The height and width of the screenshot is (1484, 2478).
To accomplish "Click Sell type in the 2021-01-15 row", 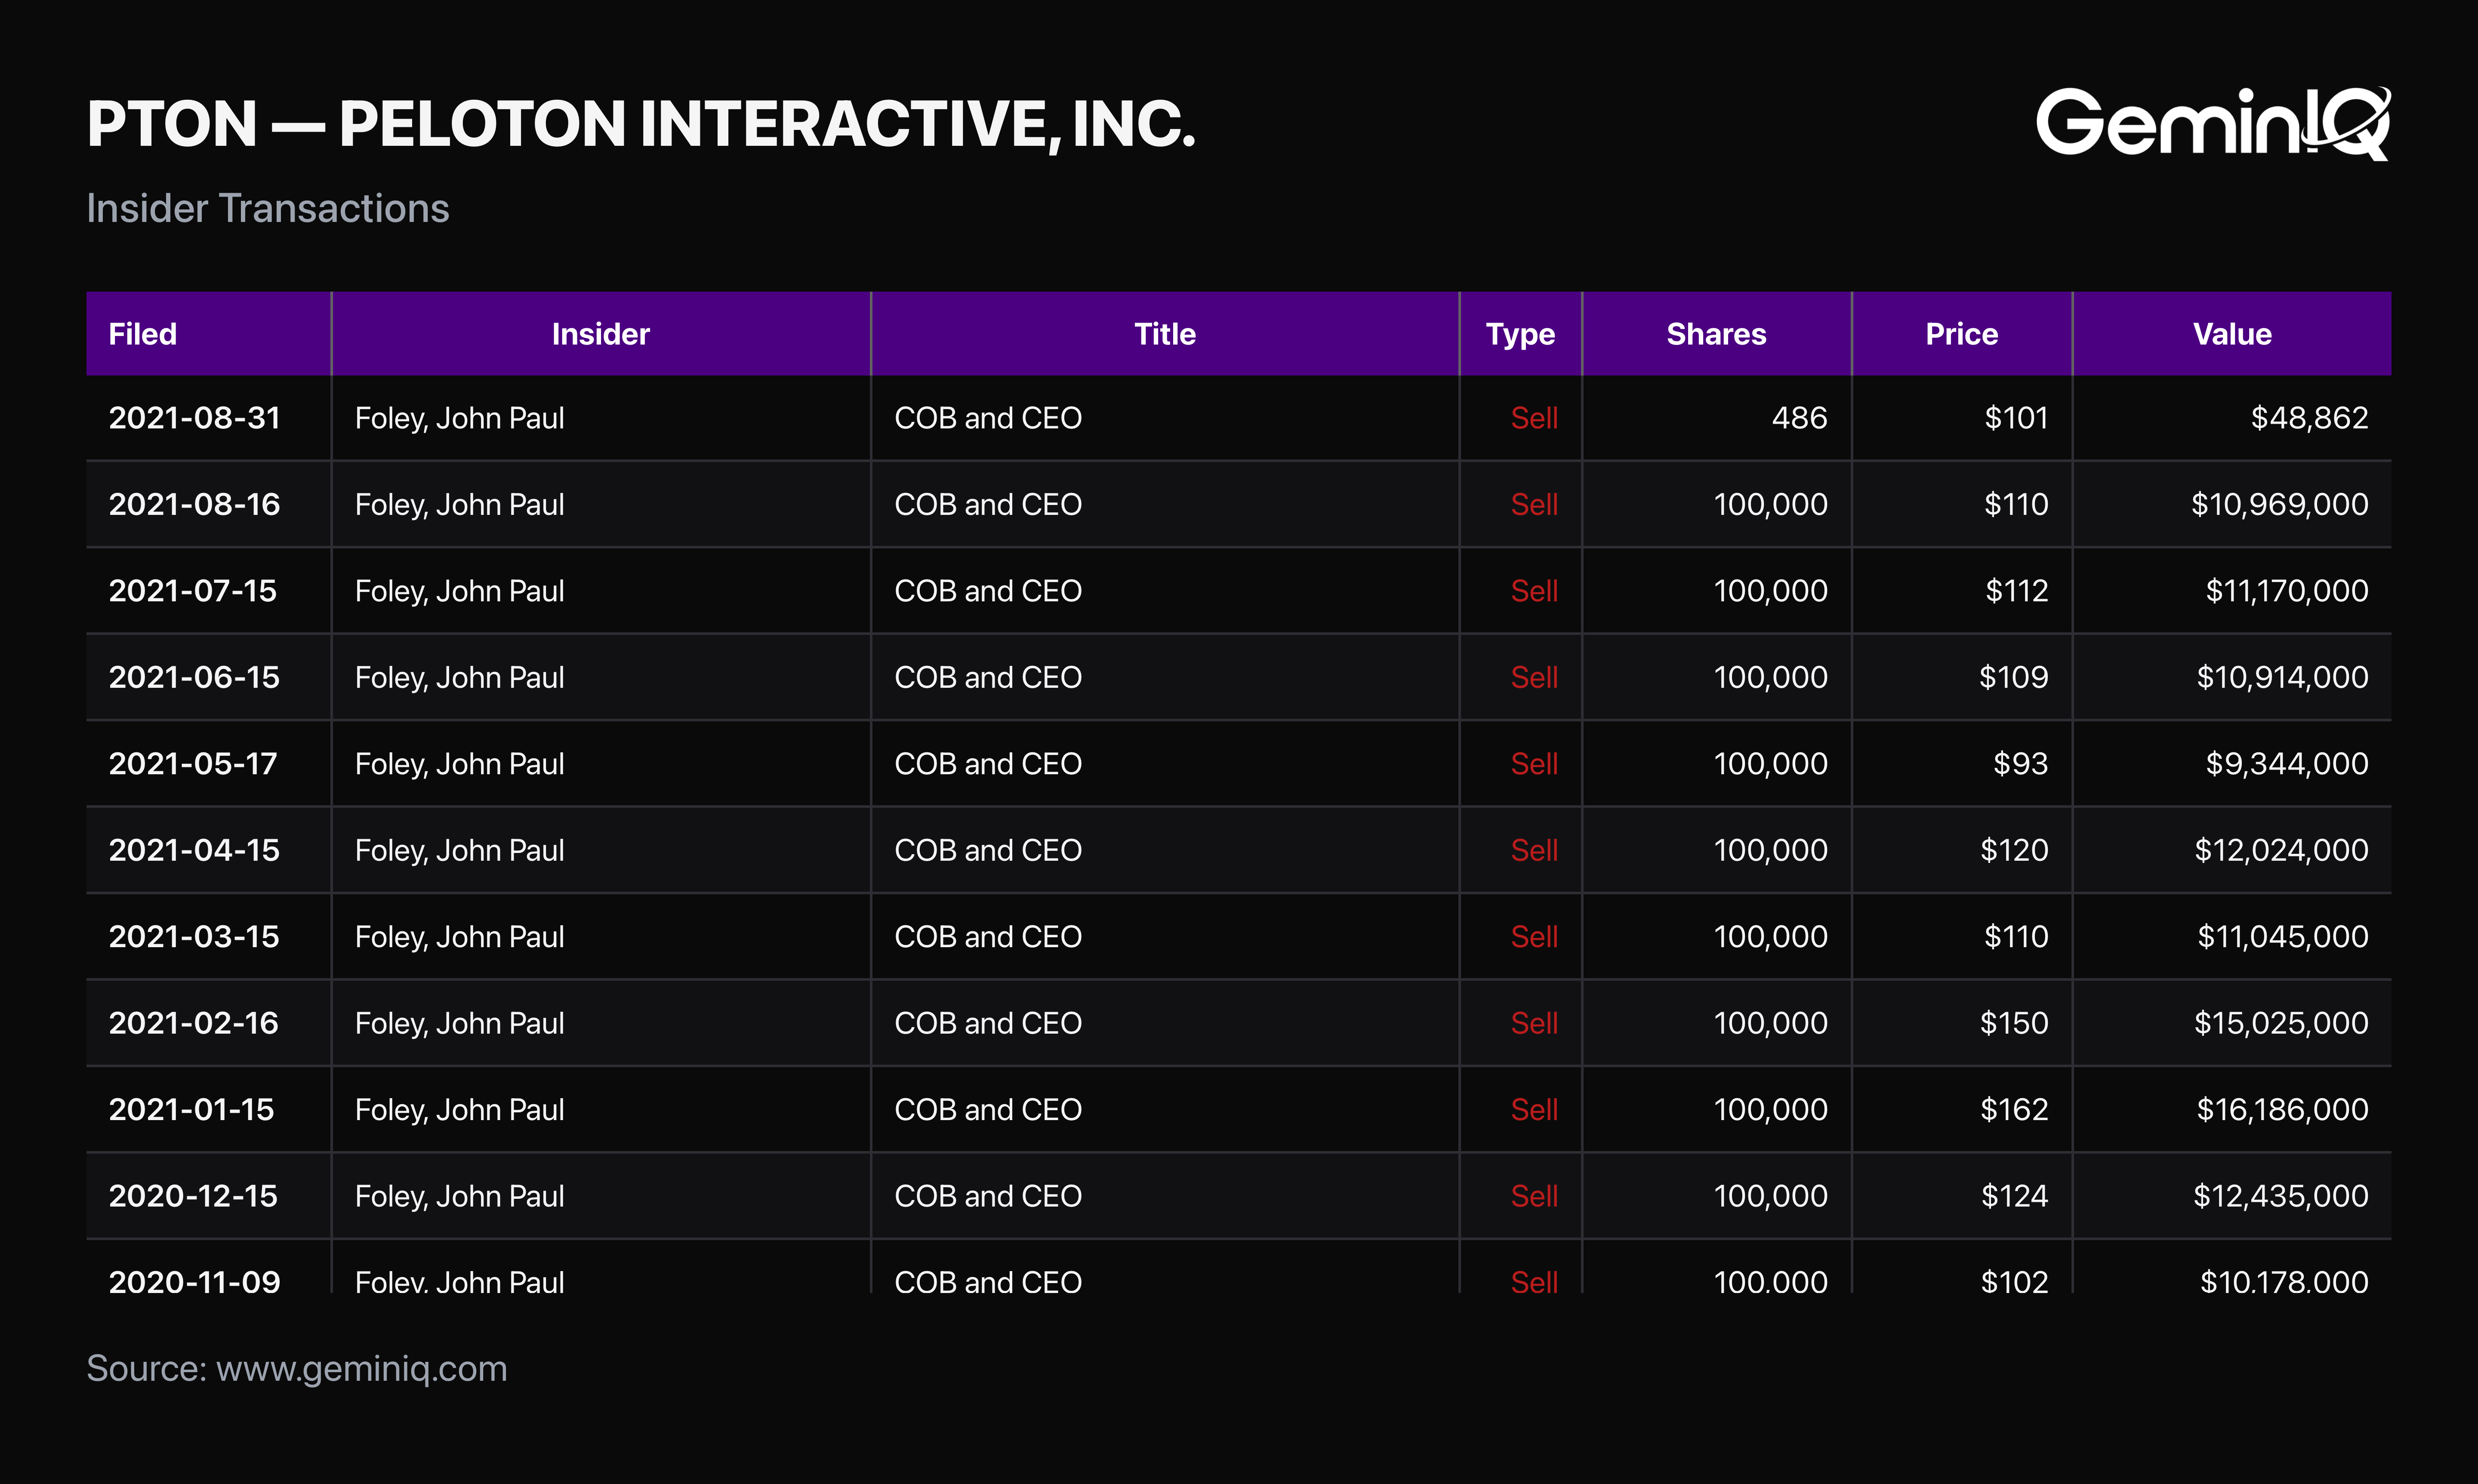I will coord(1534,1110).
